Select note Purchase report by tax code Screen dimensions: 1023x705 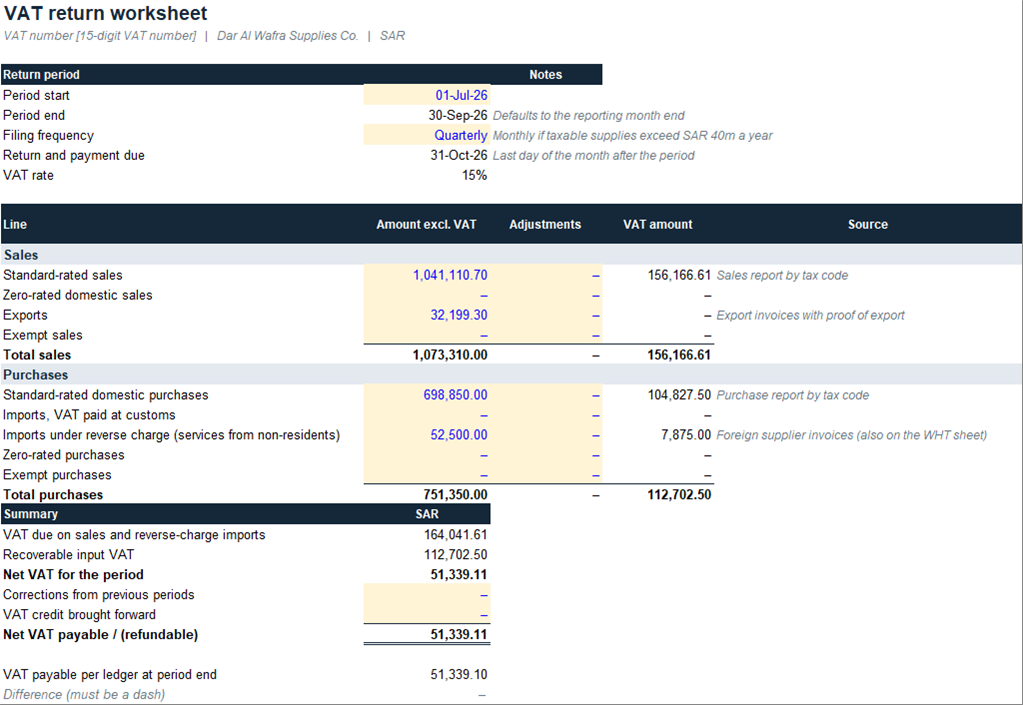tap(793, 395)
